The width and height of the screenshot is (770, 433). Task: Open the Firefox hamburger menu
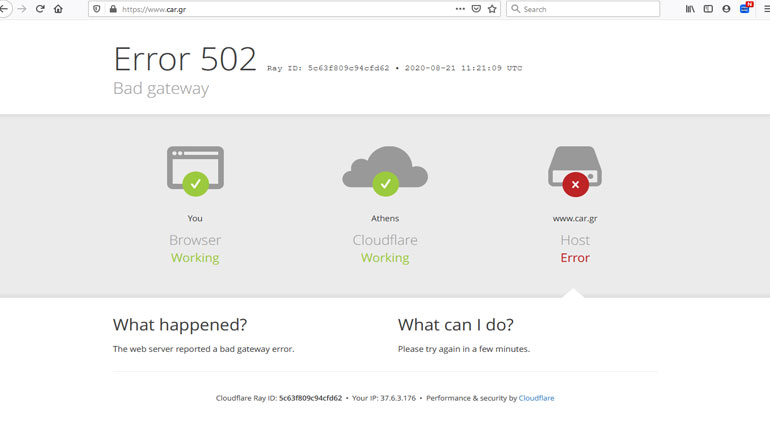click(764, 9)
